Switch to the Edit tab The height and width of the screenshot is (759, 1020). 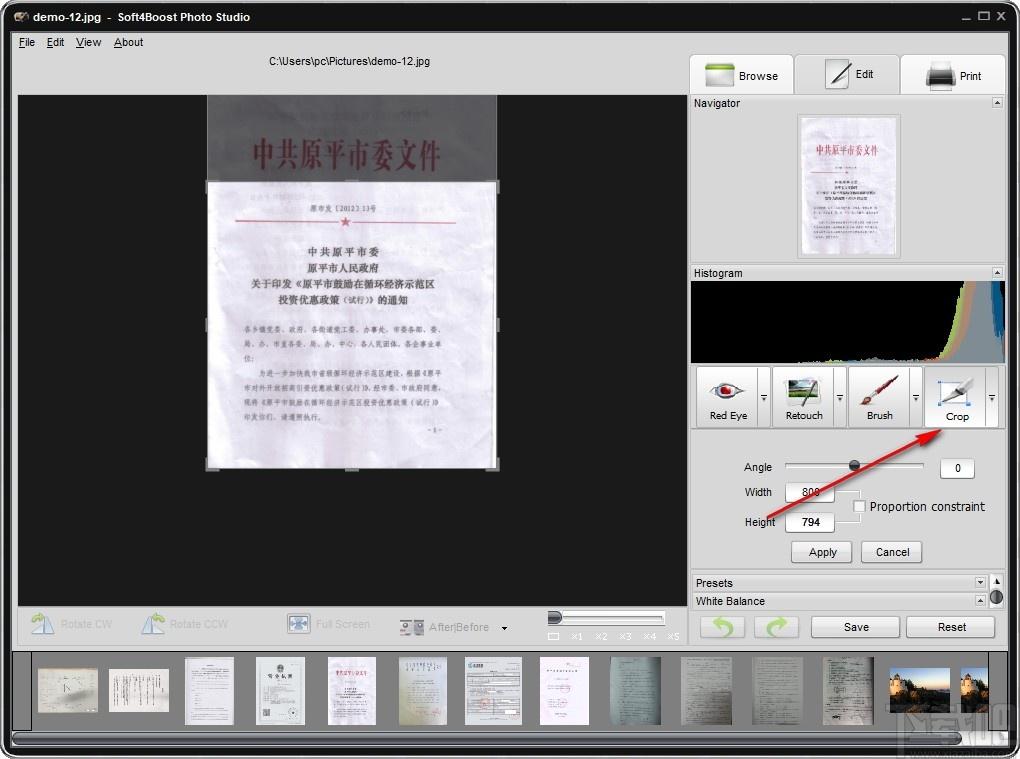click(x=848, y=74)
